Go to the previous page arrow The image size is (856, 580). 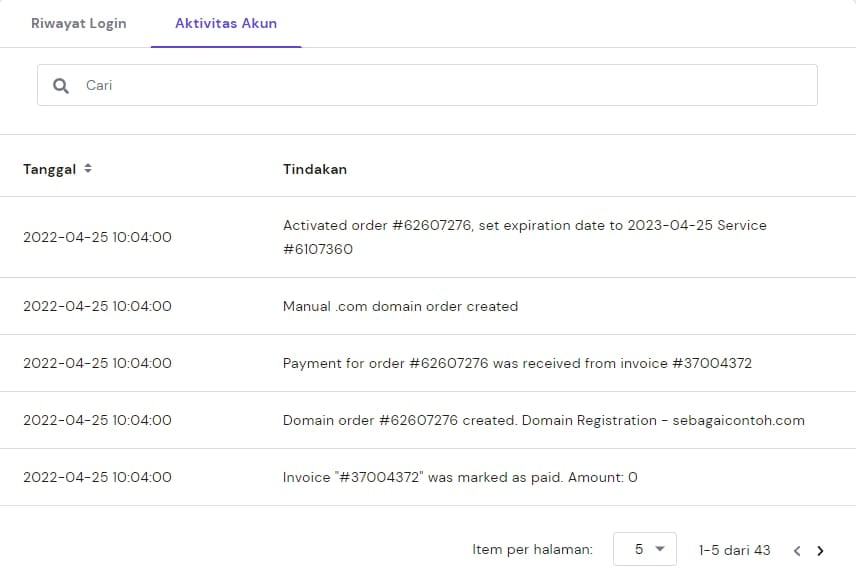[797, 550]
